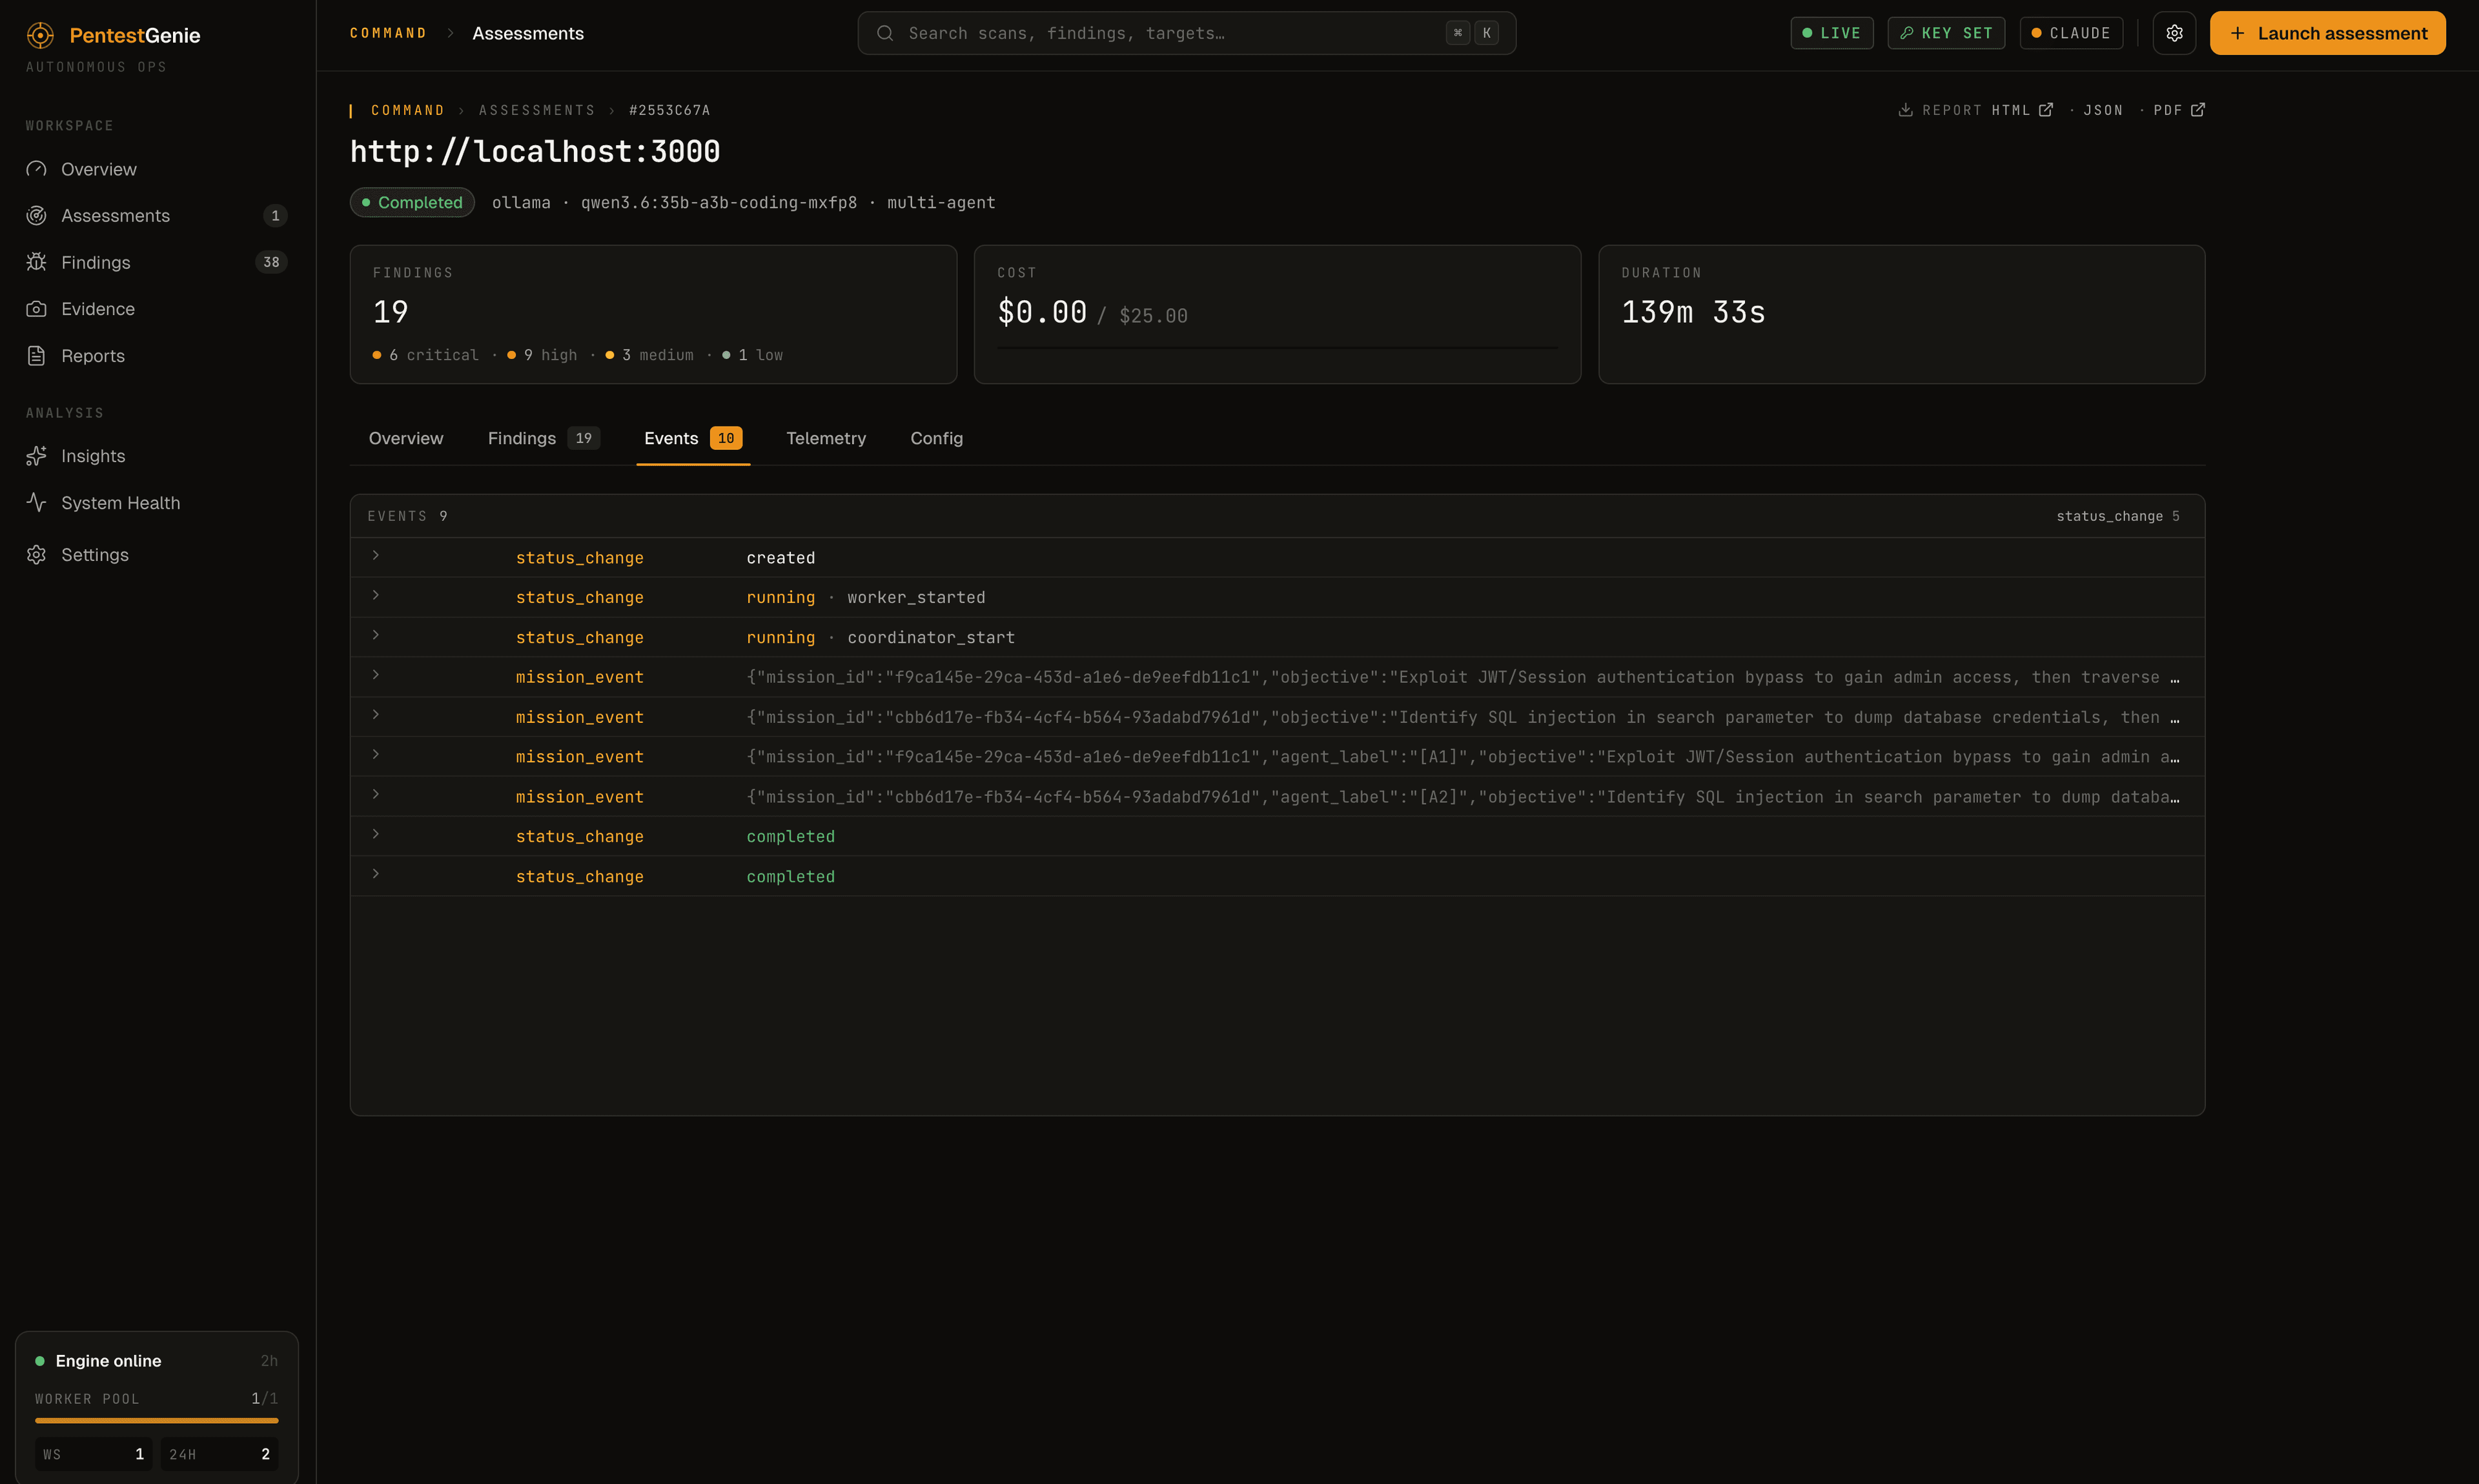Click the Launch assessment button

click(2327, 33)
